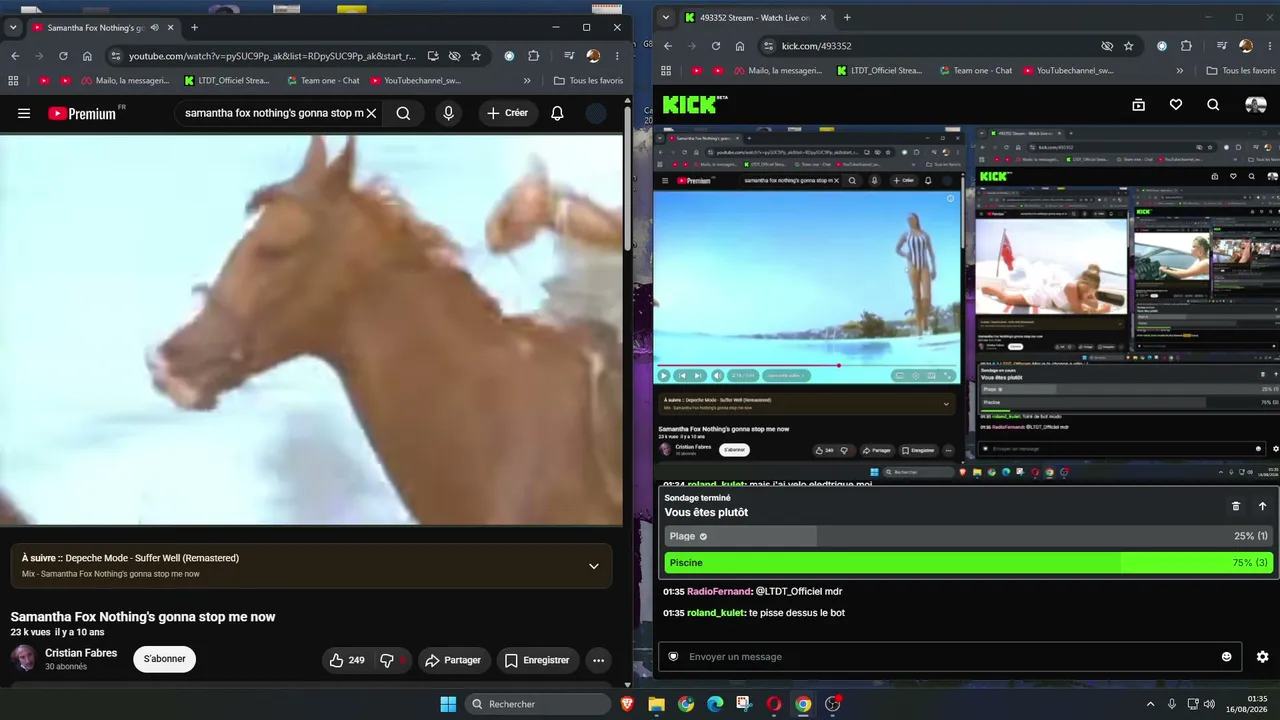Open File Explorer from the taskbar

pos(656,704)
